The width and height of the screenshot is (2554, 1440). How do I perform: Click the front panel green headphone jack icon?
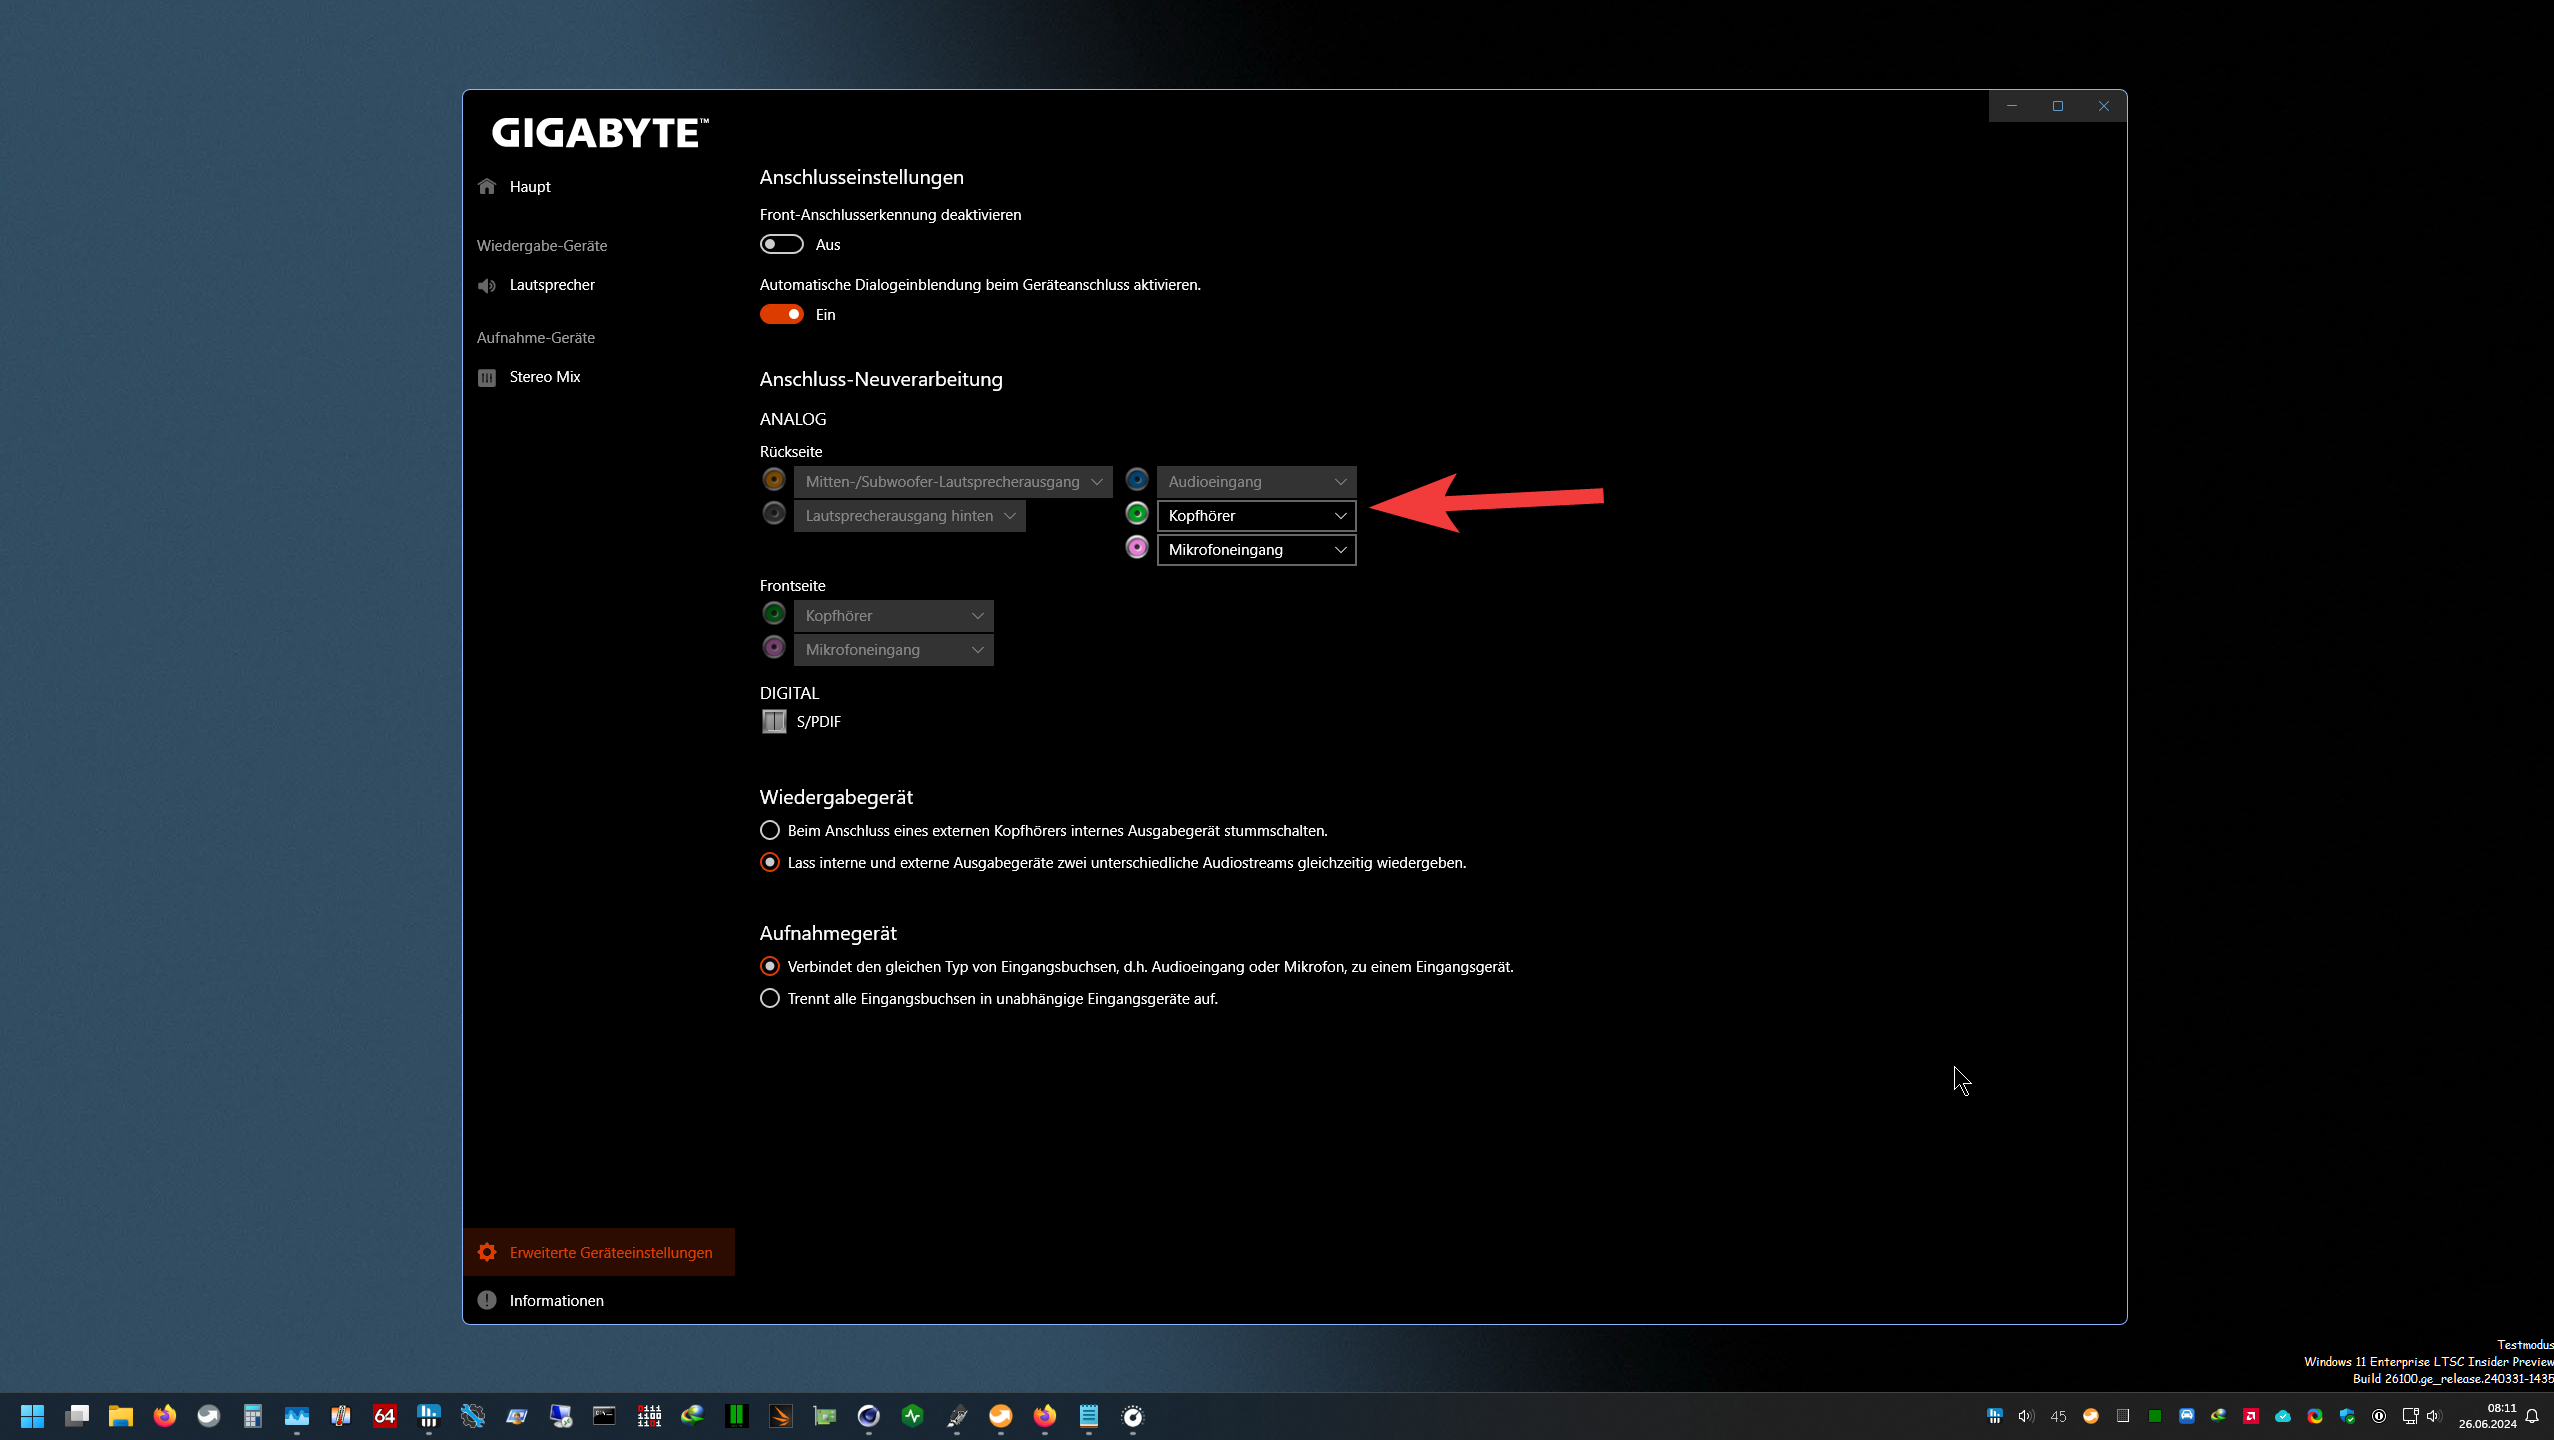pos(774,614)
